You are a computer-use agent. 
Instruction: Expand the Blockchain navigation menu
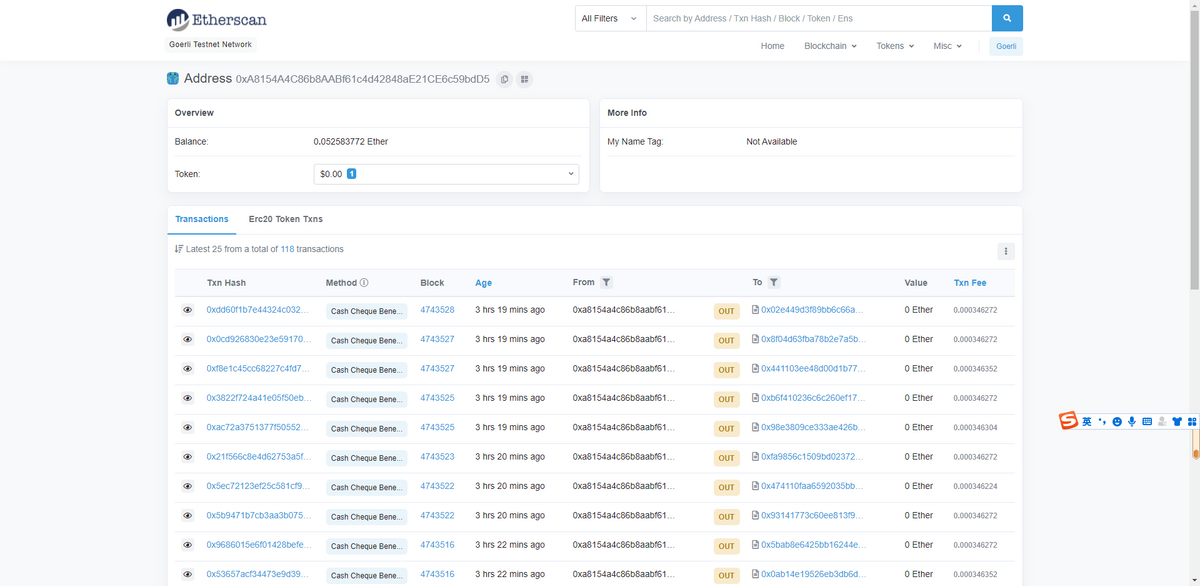click(830, 46)
